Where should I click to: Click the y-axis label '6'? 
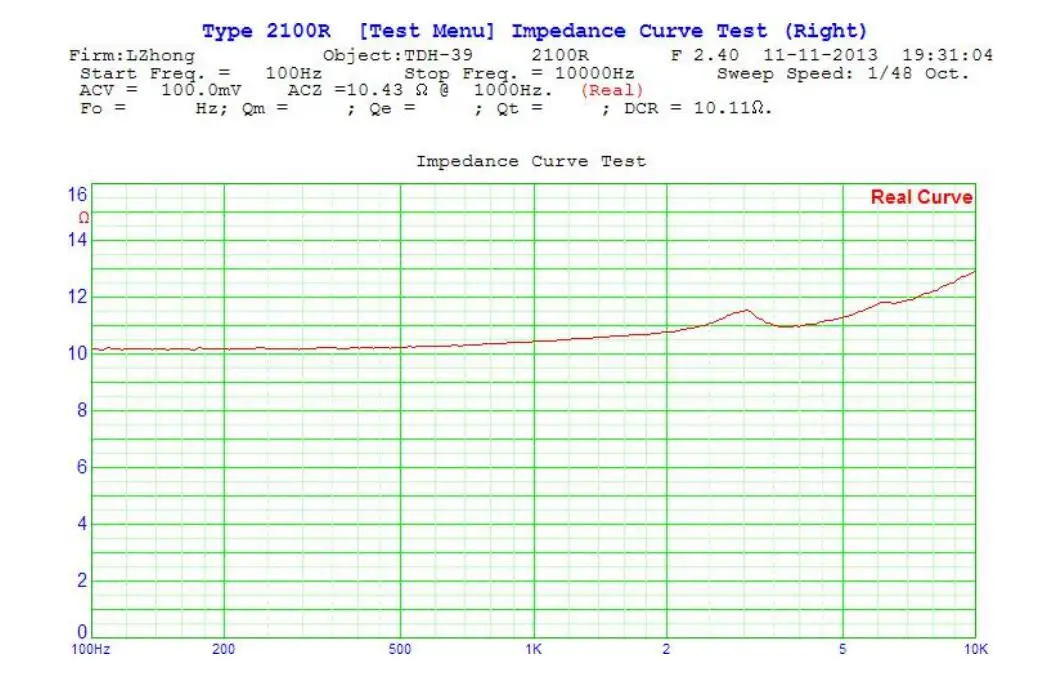[82, 466]
